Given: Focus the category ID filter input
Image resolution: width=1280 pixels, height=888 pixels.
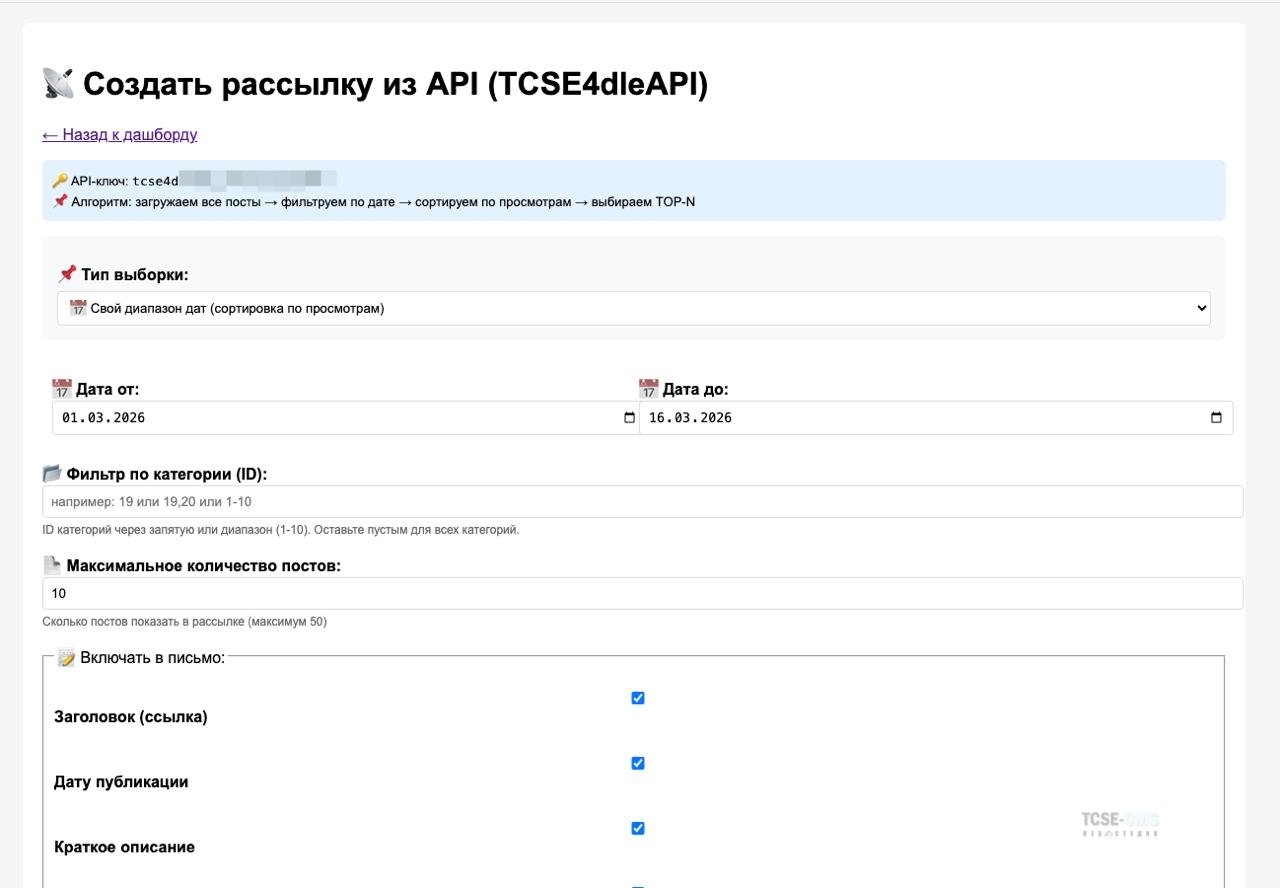Looking at the screenshot, I should tap(642, 502).
